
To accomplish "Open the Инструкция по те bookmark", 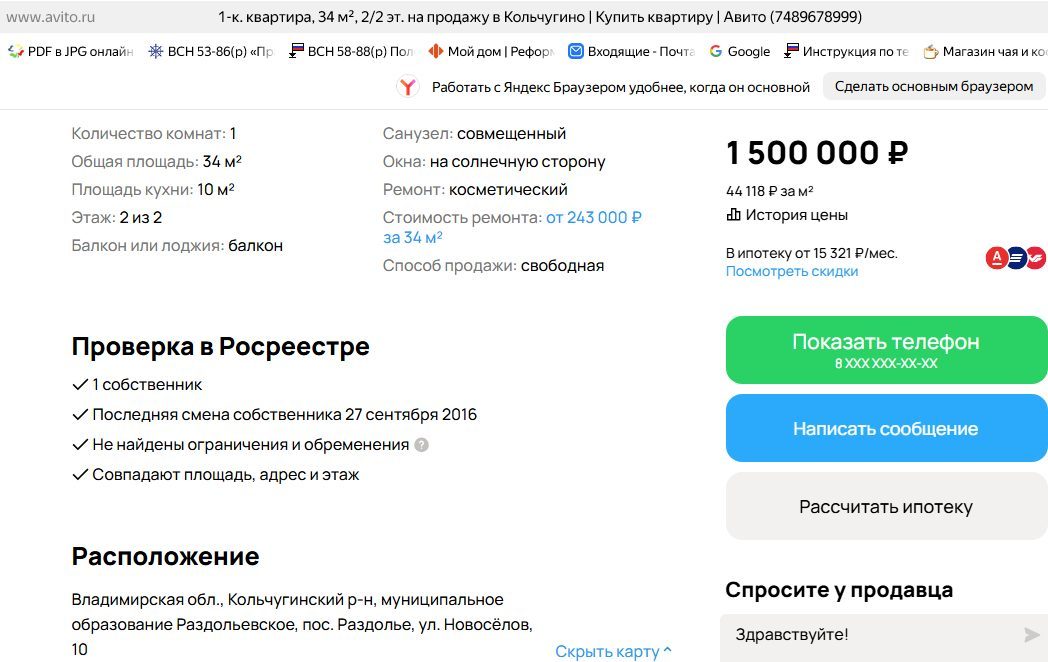I will click(x=847, y=51).
